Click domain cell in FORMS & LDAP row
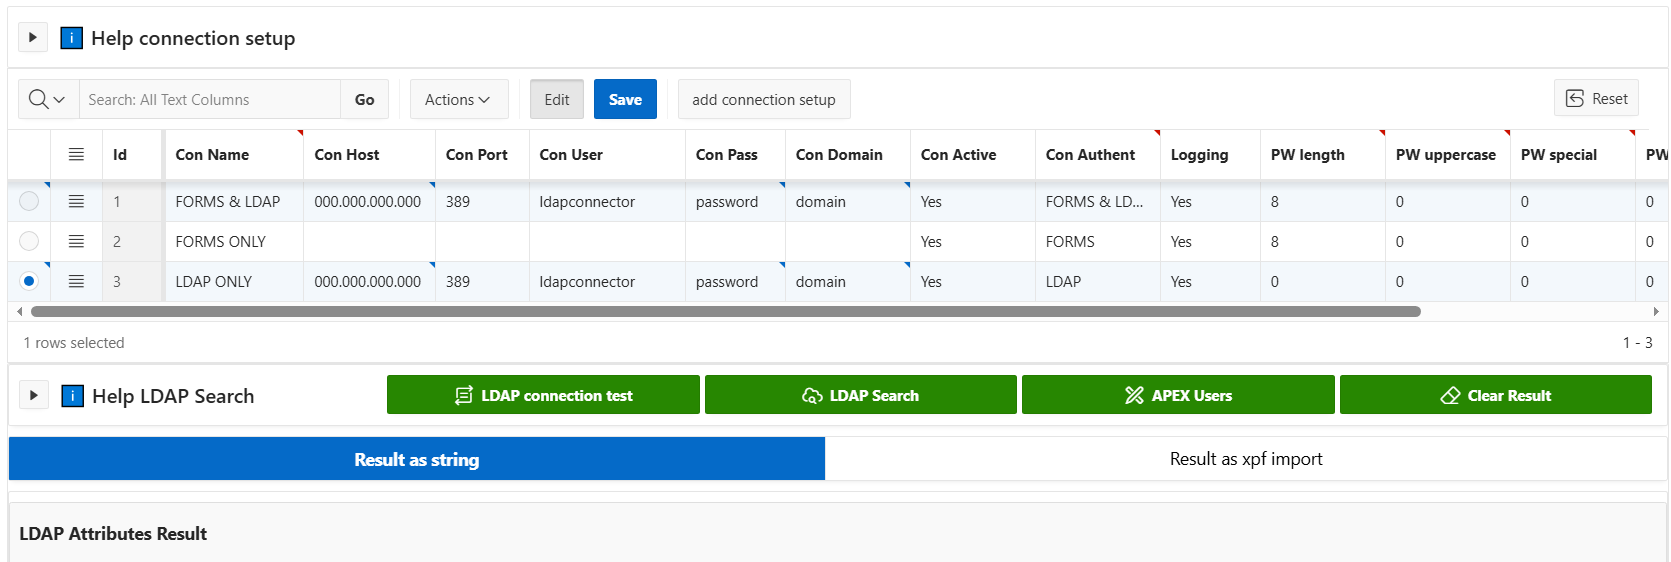 848,201
